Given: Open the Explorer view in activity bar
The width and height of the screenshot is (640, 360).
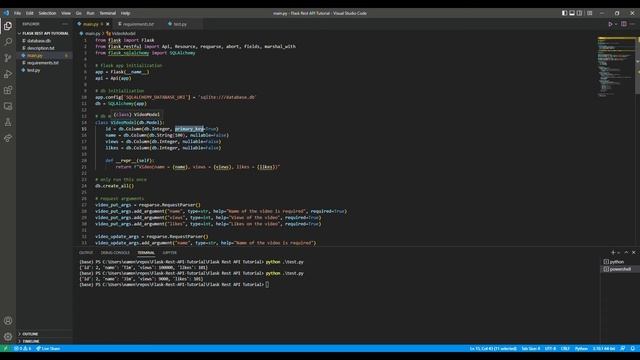Looking at the screenshot, I should point(8,26).
